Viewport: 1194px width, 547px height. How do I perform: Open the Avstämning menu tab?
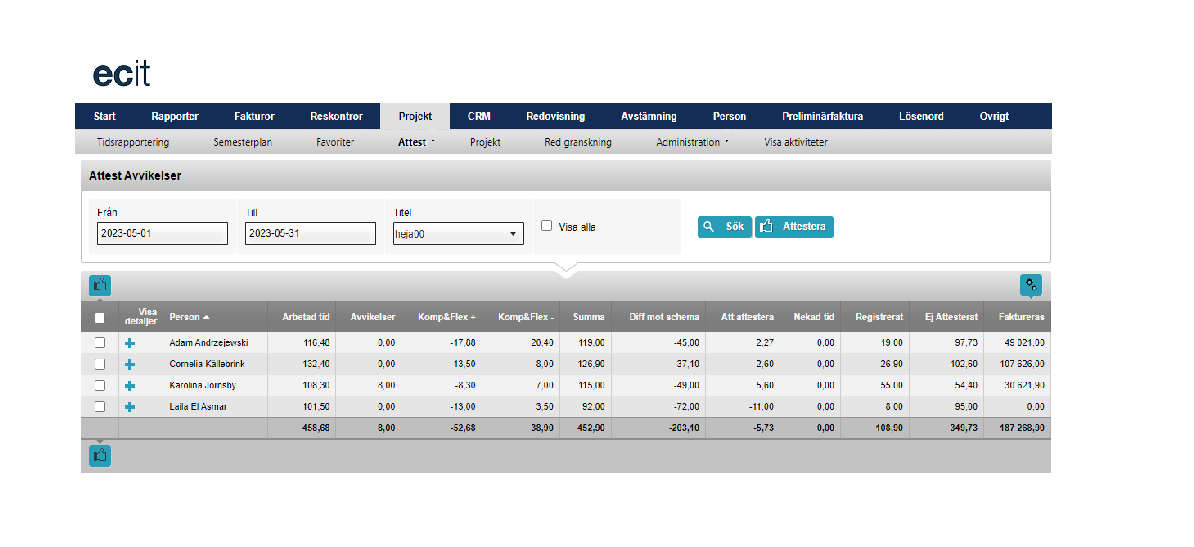(649, 117)
